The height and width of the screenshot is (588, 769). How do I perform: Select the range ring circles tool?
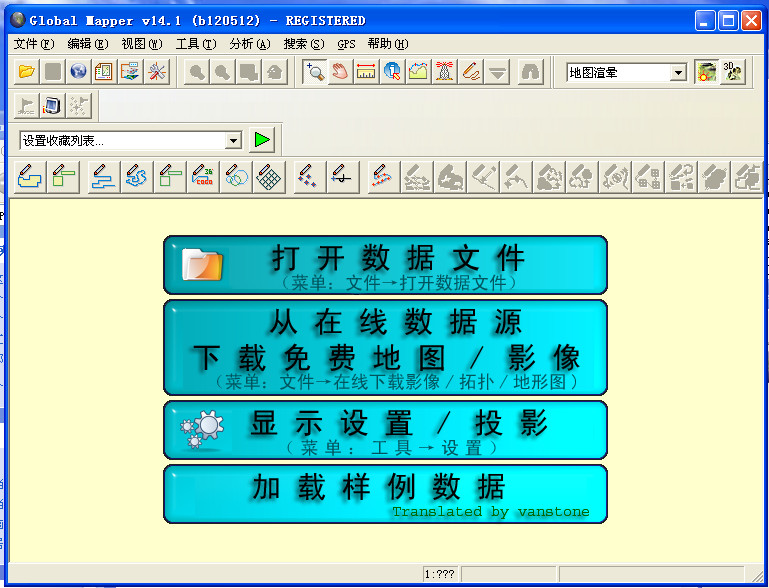click(x=236, y=177)
